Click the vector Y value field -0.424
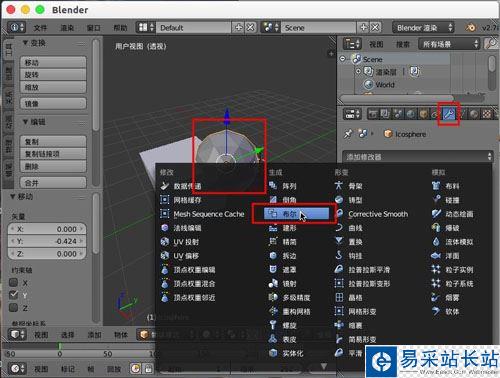 point(47,241)
